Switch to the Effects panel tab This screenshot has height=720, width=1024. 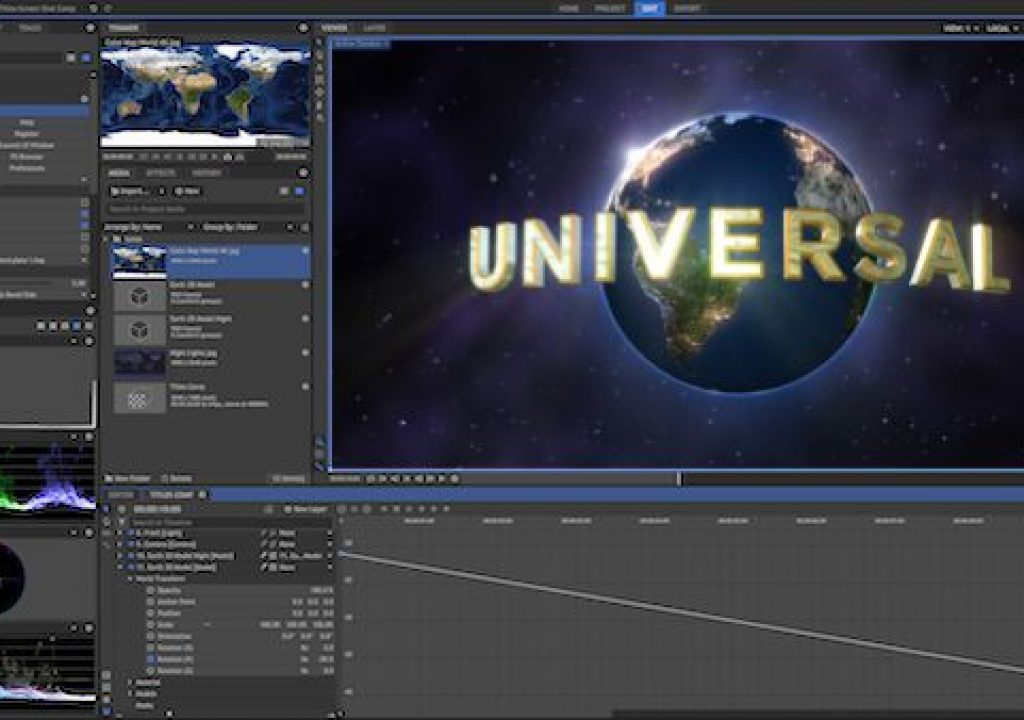[x=161, y=173]
